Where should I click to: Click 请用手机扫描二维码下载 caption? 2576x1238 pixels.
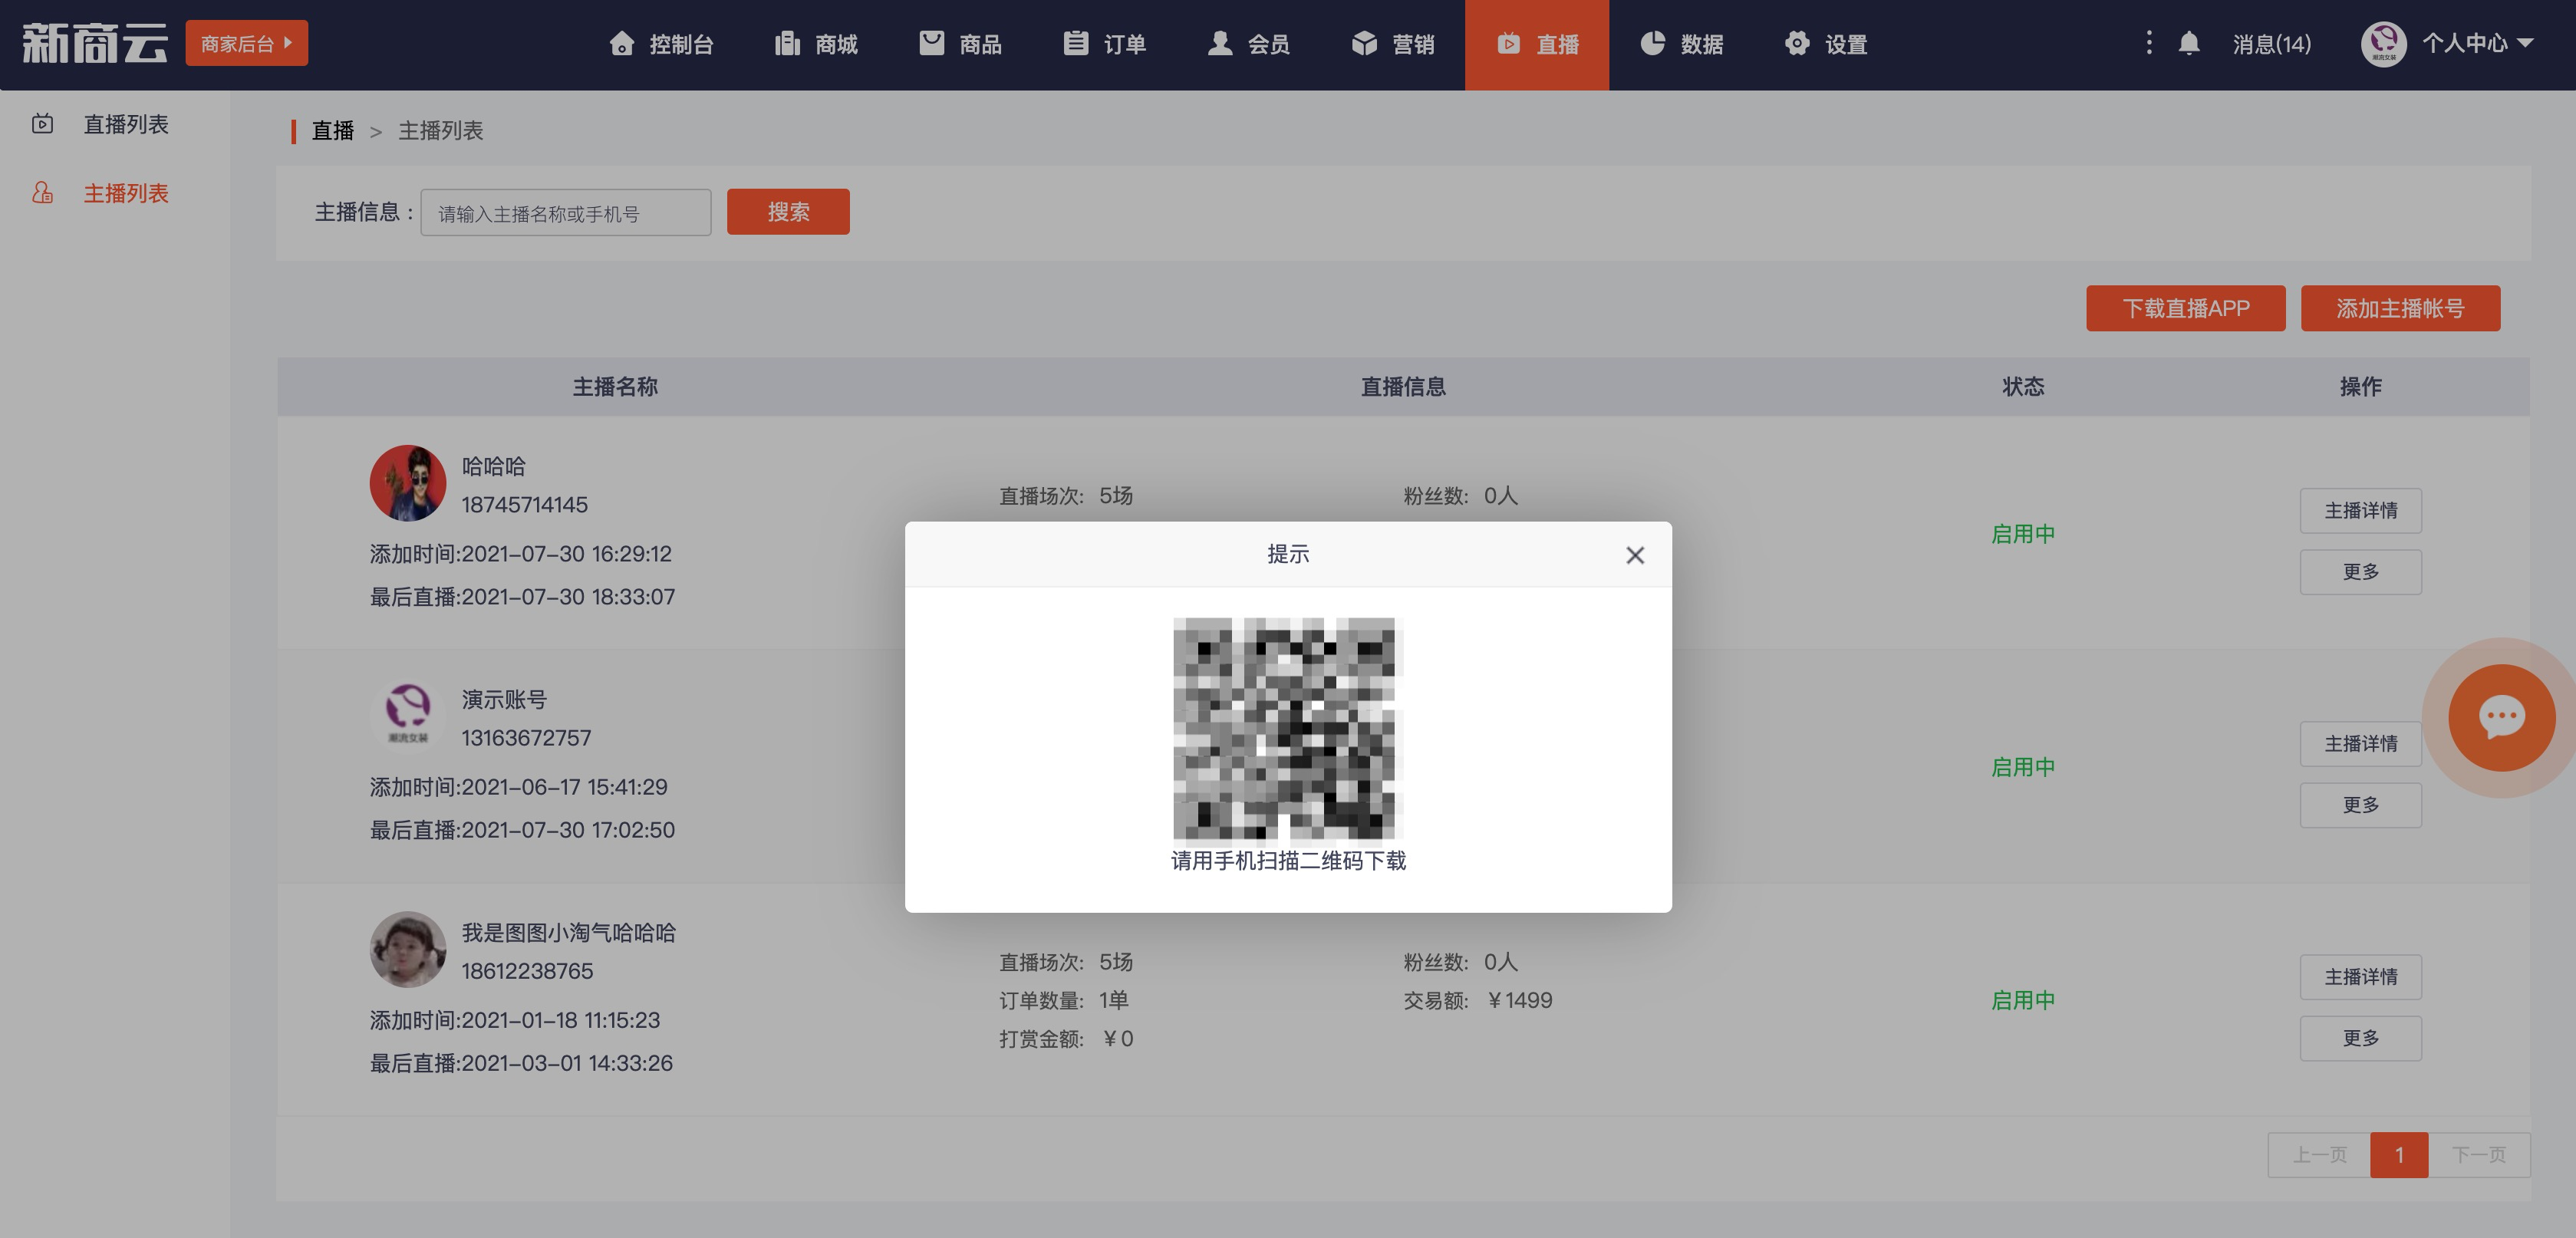pos(1288,861)
